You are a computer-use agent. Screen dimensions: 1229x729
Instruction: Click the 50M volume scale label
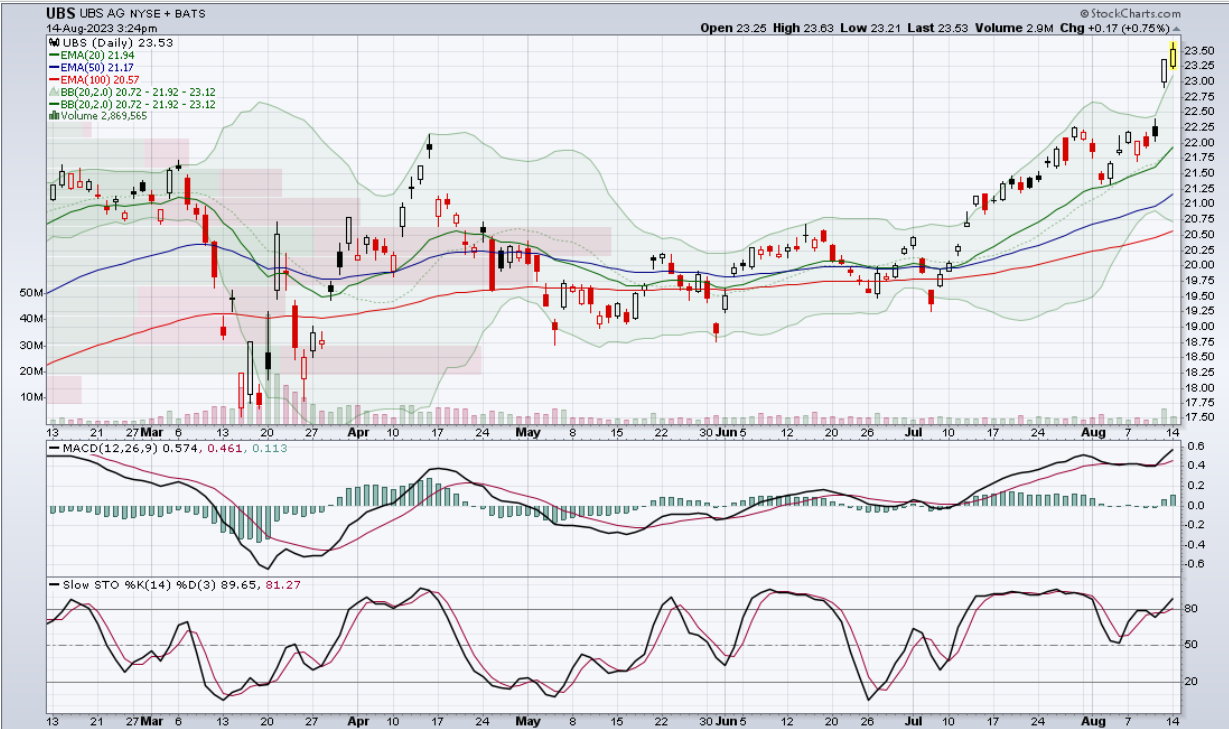coord(31,293)
